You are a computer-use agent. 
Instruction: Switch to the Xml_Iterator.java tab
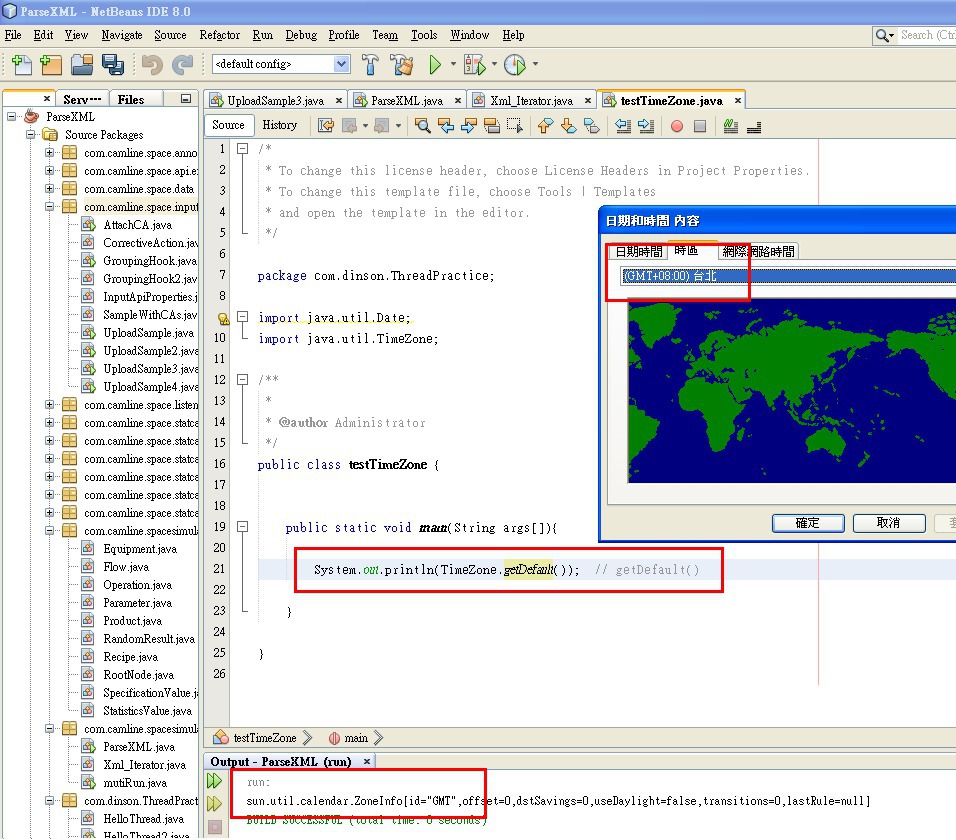pos(531,101)
